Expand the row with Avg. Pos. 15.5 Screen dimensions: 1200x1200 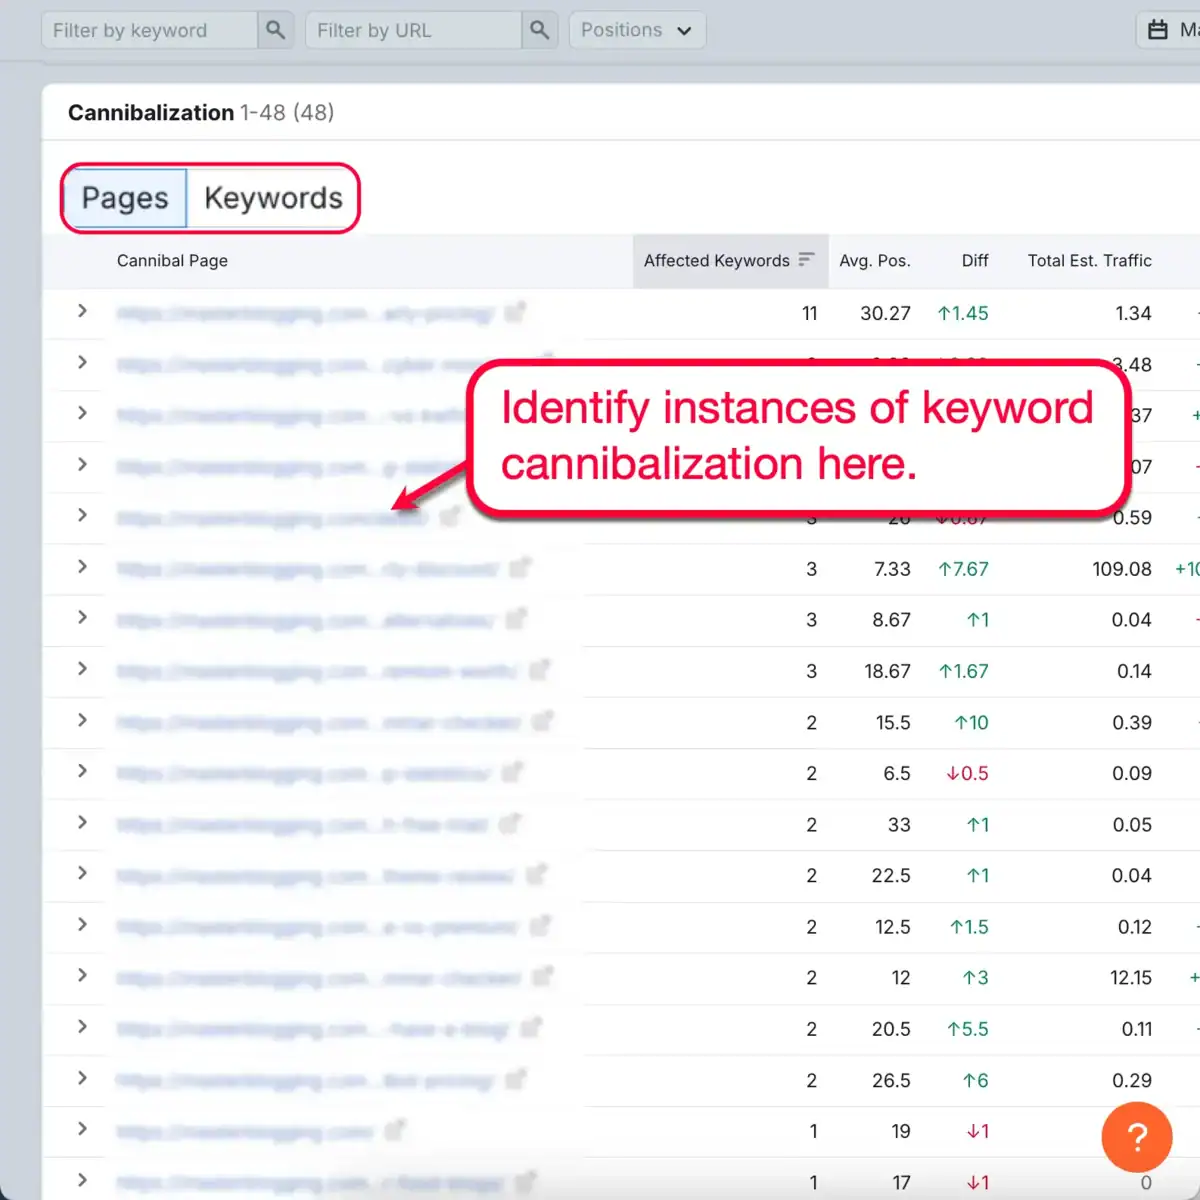tap(82, 720)
